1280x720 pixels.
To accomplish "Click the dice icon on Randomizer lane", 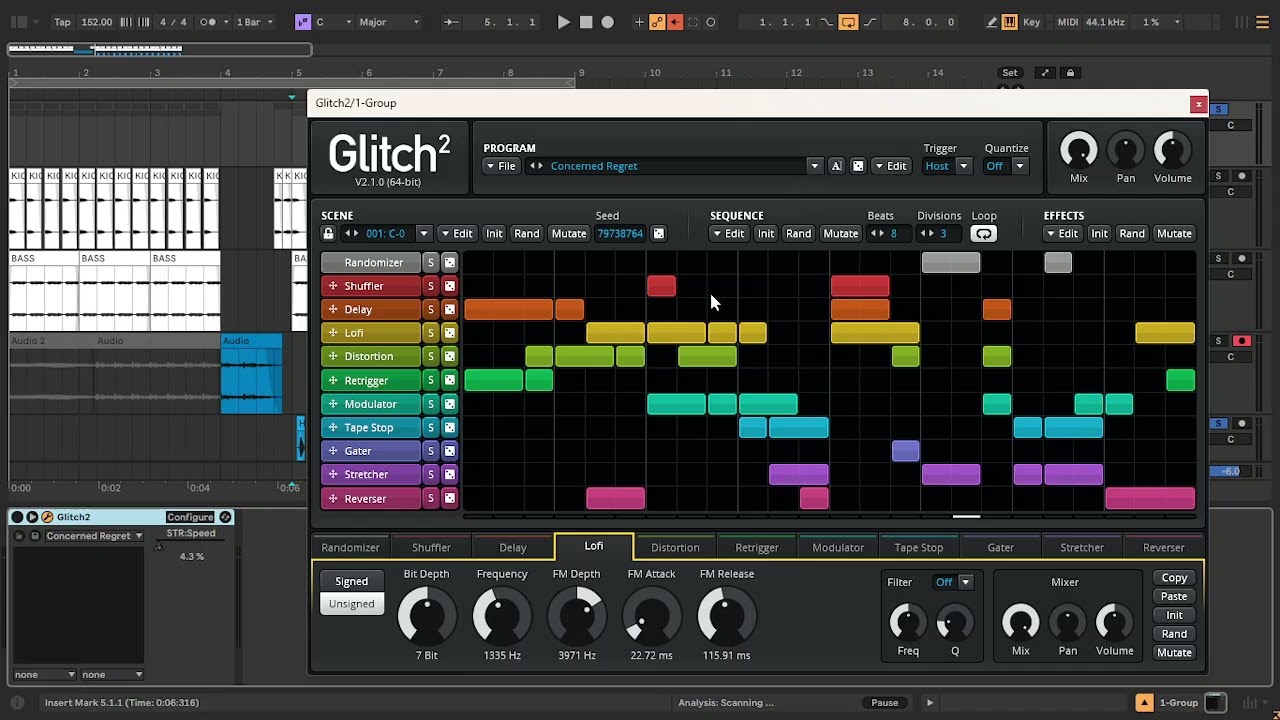I will (450, 263).
